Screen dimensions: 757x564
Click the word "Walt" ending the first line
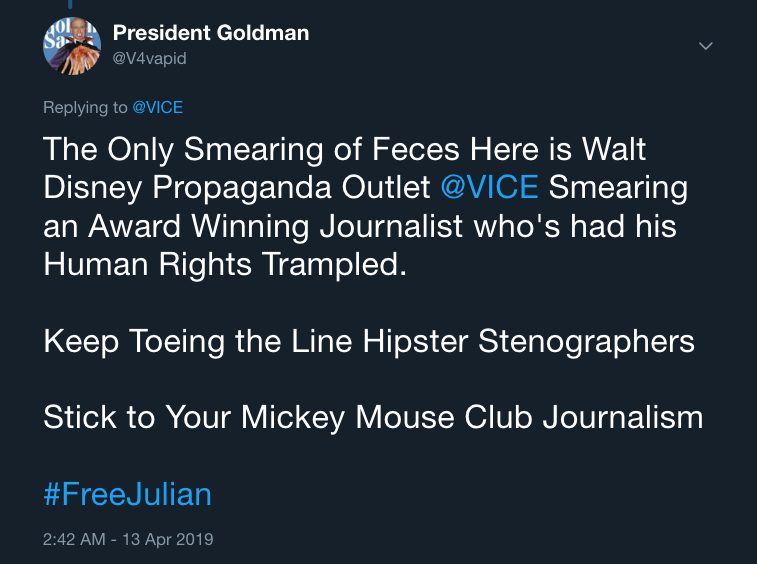[613, 149]
